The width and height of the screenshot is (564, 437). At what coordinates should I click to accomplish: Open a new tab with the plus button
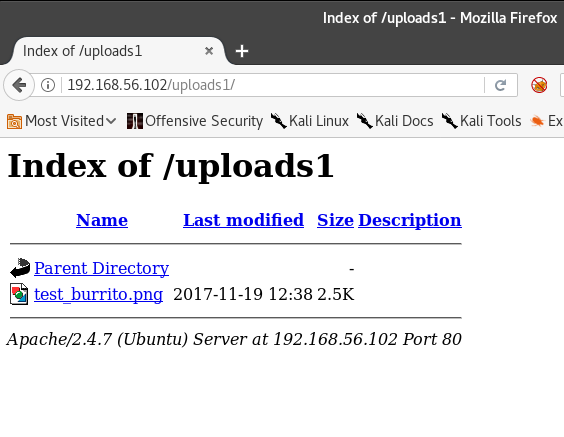(242, 51)
